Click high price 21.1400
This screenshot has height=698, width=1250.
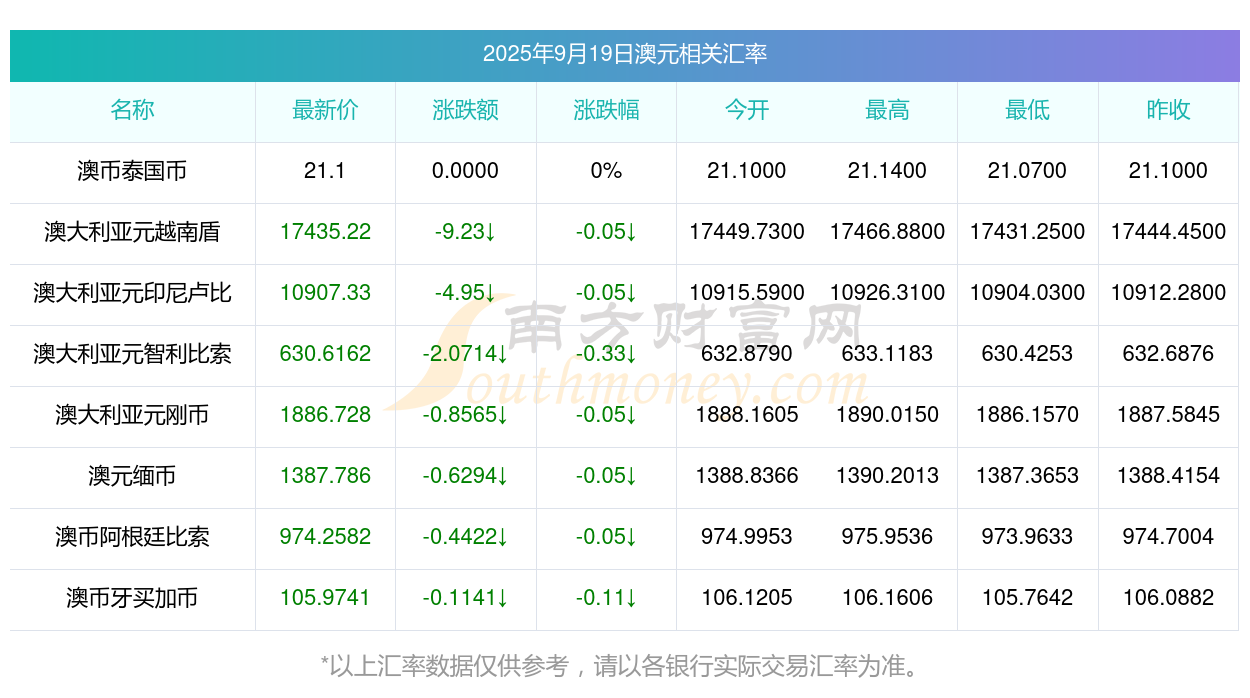pyautogui.click(x=887, y=171)
